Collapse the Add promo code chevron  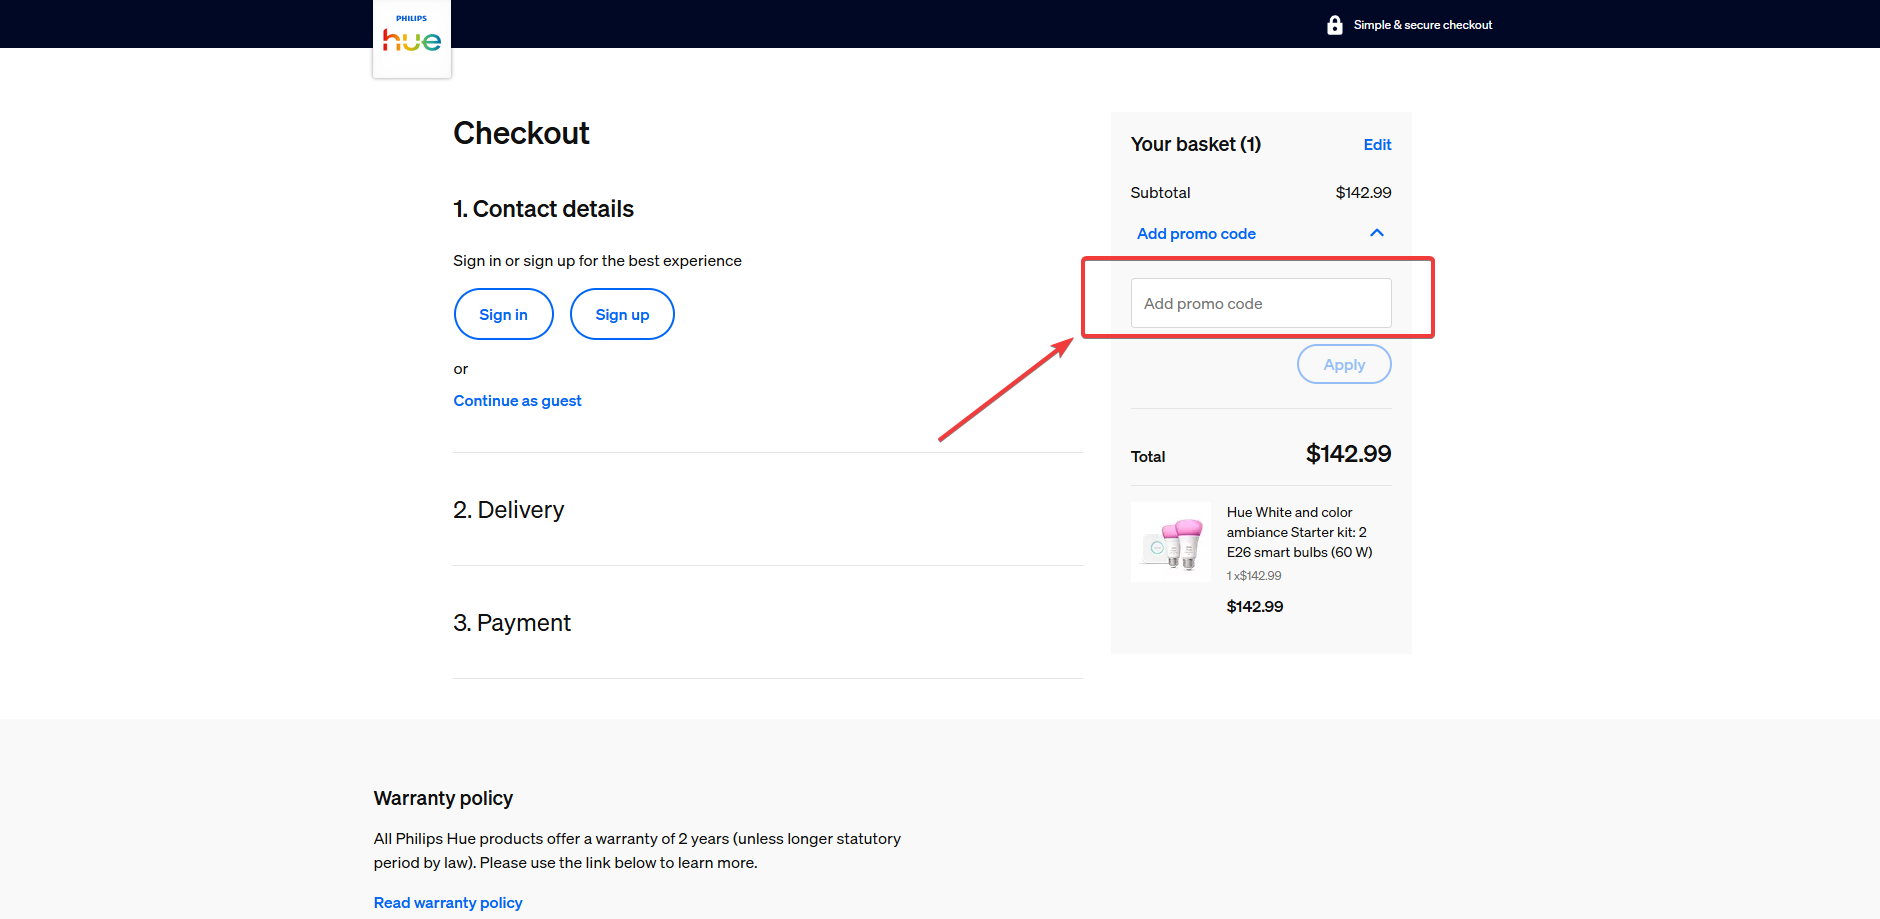(1377, 233)
